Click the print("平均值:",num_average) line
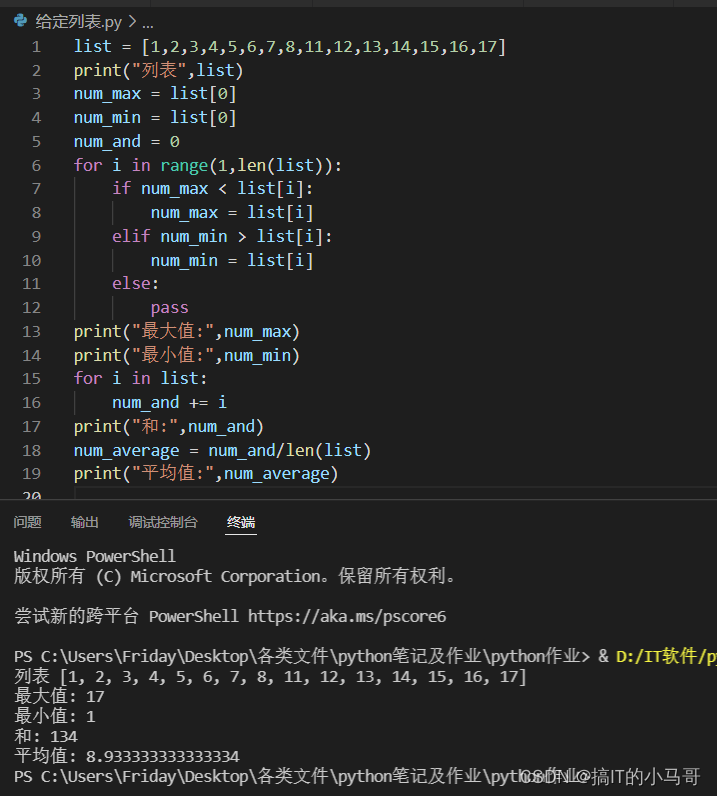The height and width of the screenshot is (796, 717). (x=206, y=474)
